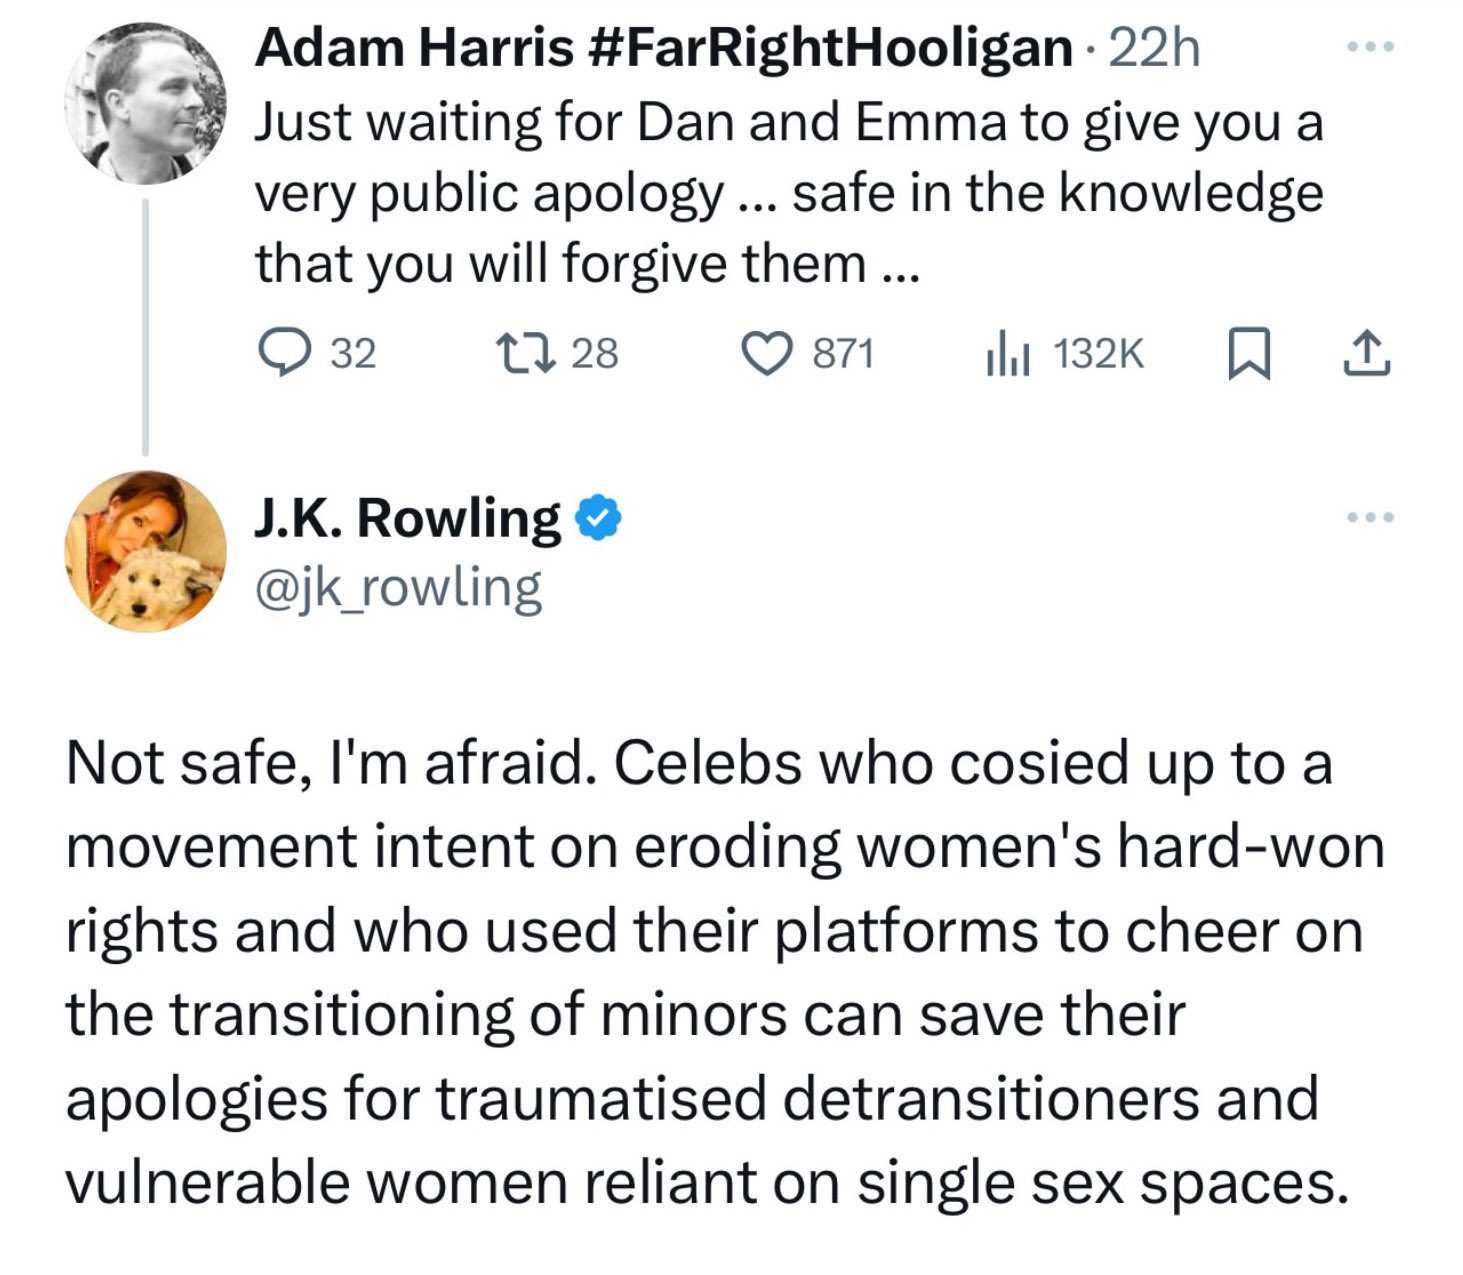Click the retweet arrows icon
Screen dimensions: 1463x1275
[527, 353]
